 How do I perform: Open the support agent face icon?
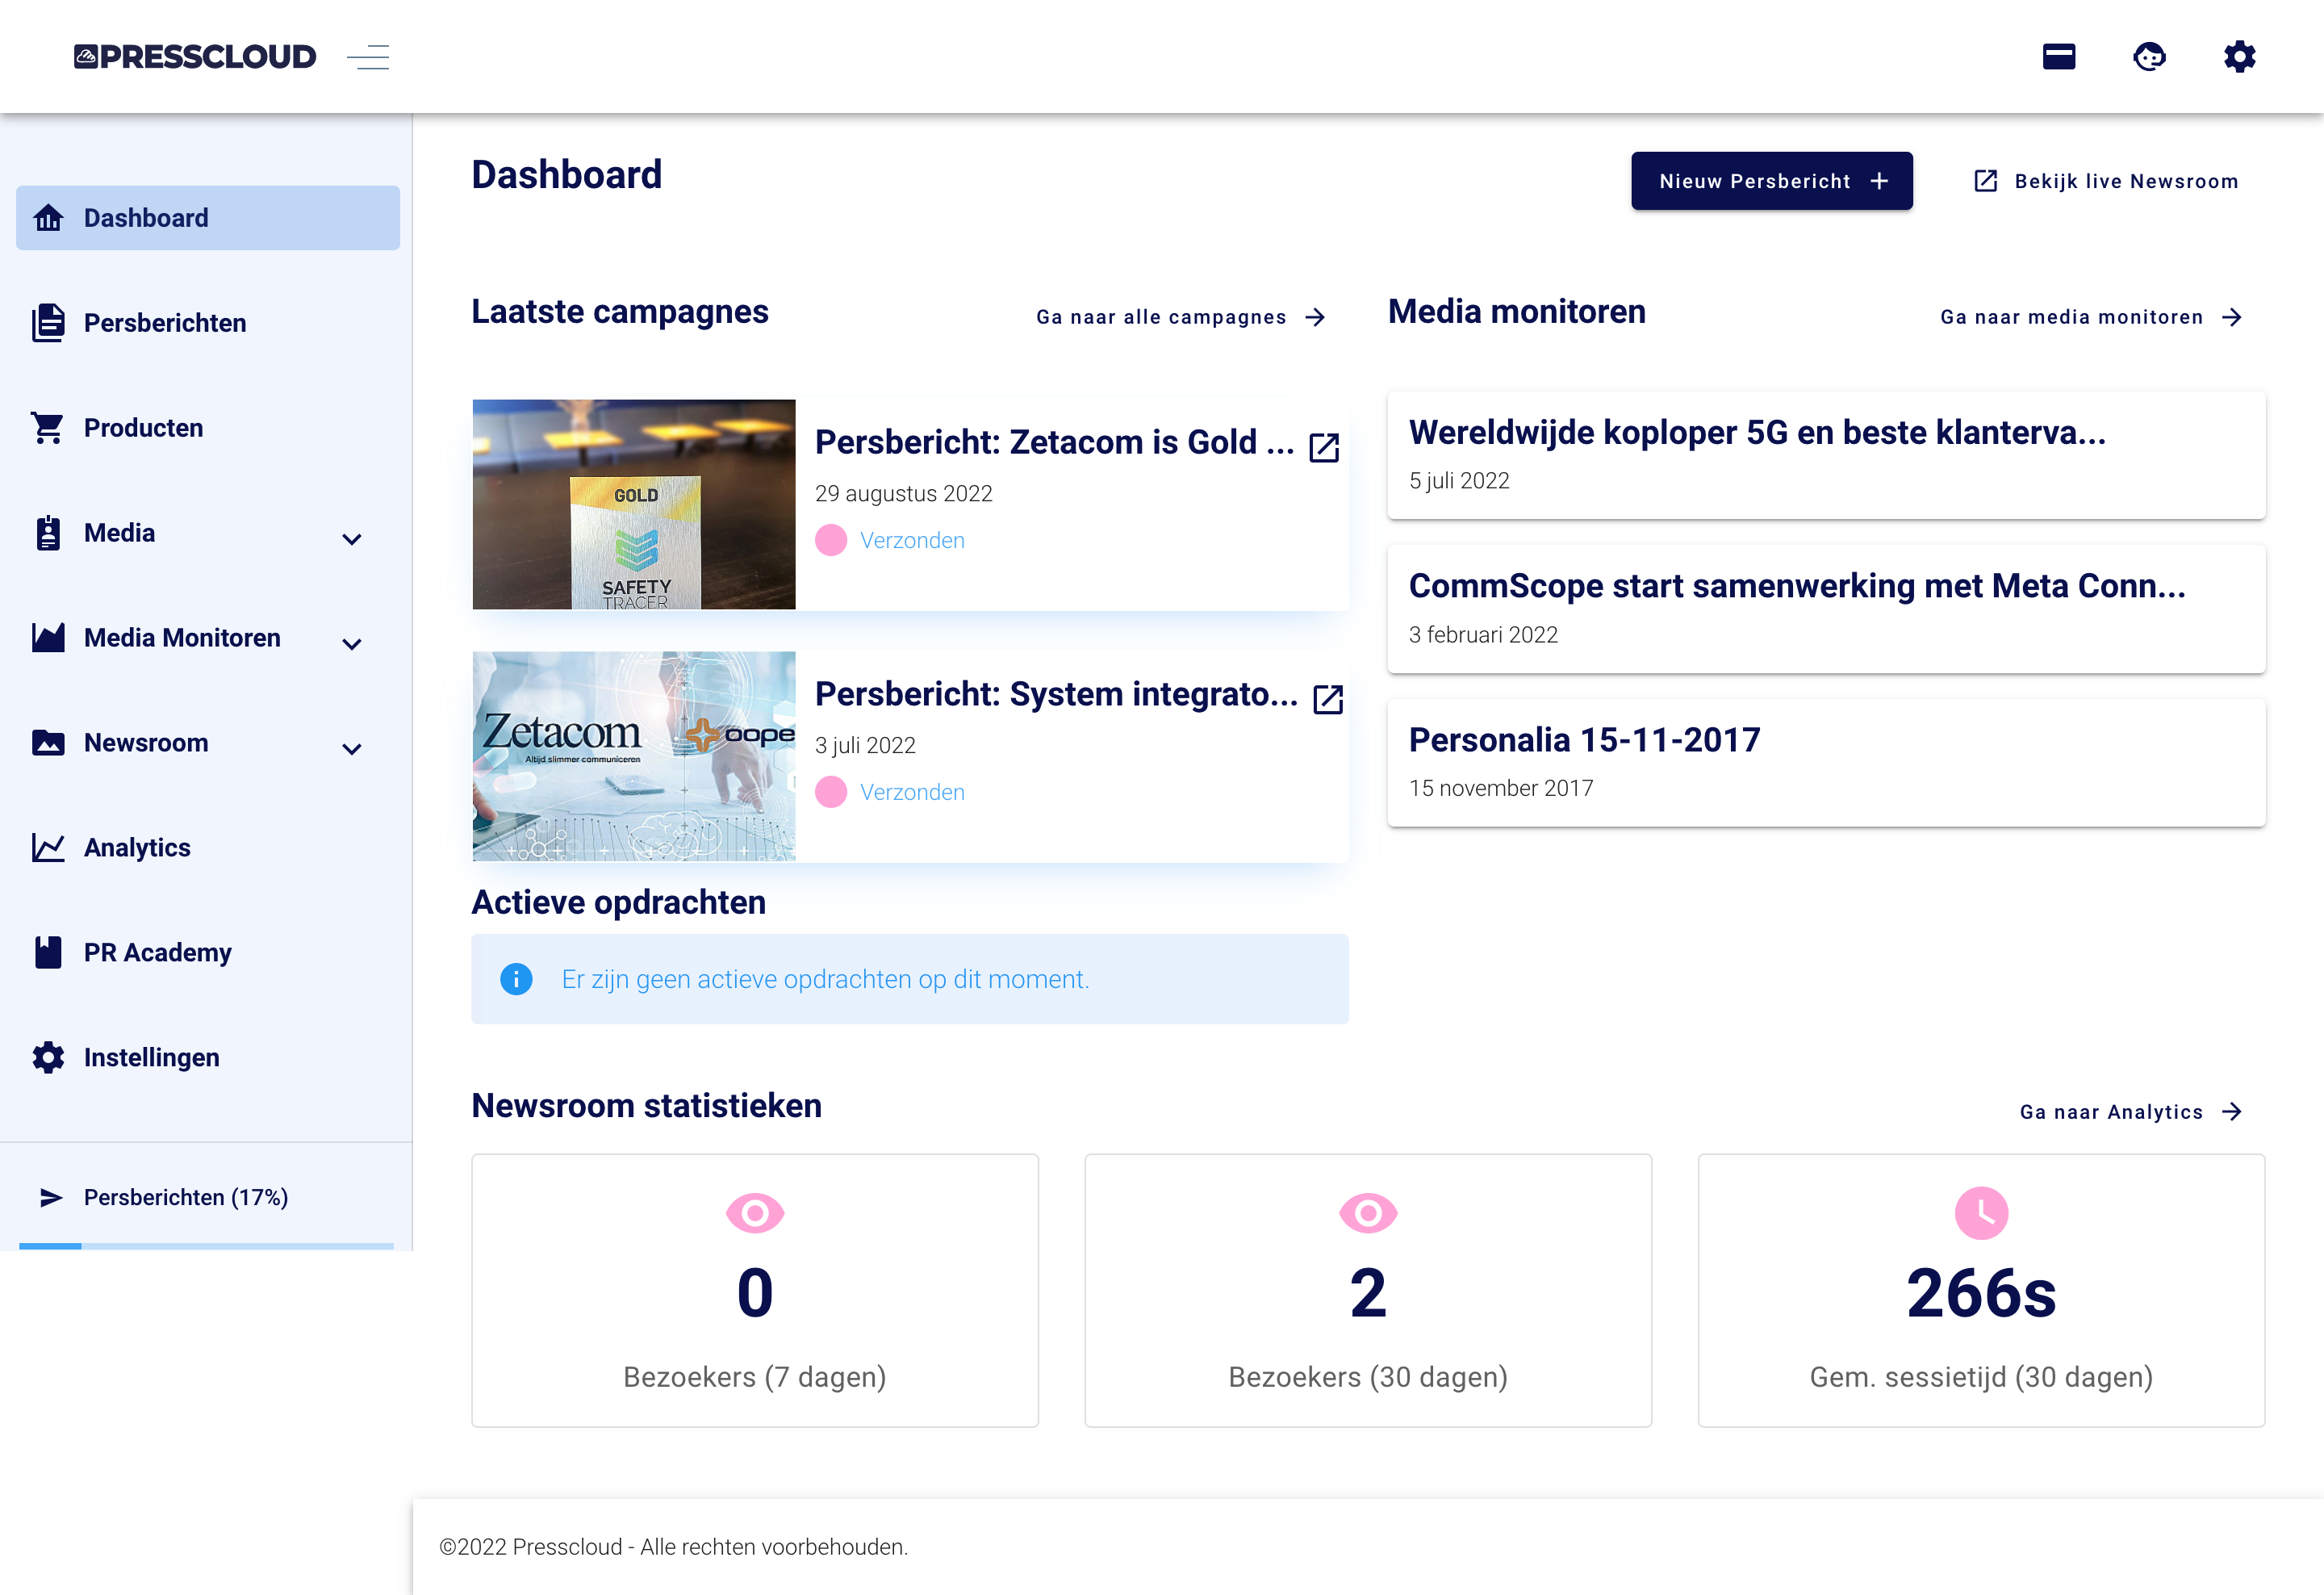tap(2148, 57)
